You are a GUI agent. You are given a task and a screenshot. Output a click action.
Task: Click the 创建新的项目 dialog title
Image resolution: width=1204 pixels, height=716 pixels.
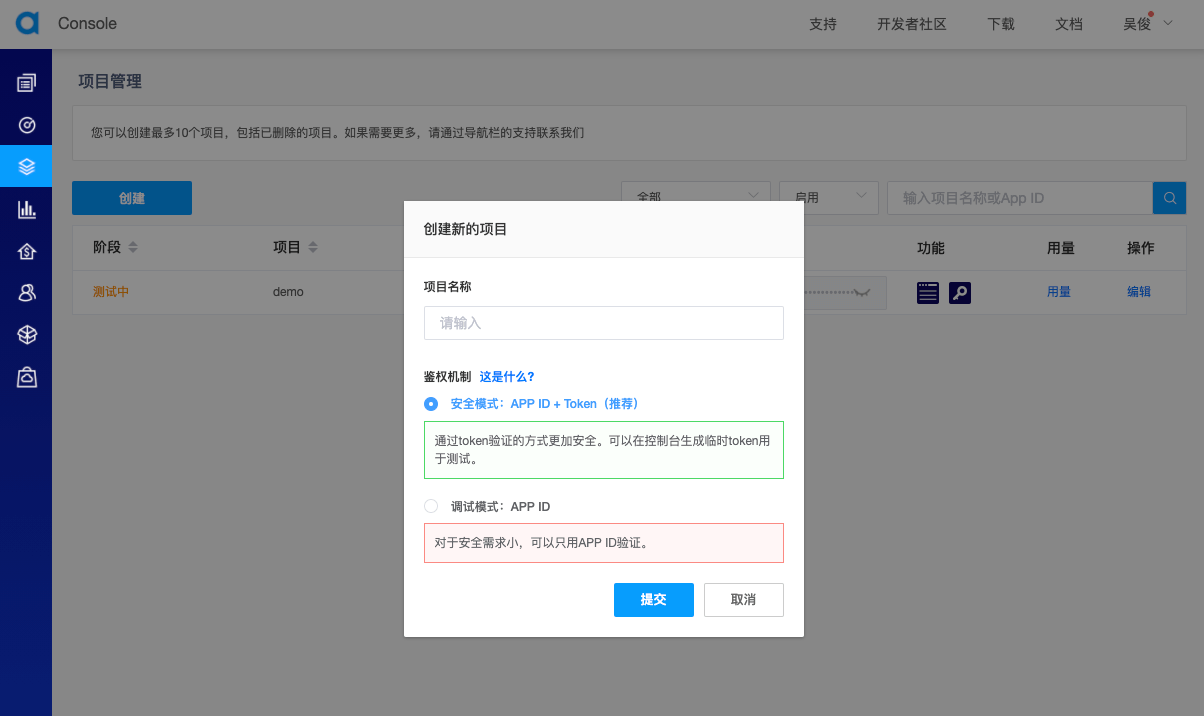coord(466,229)
